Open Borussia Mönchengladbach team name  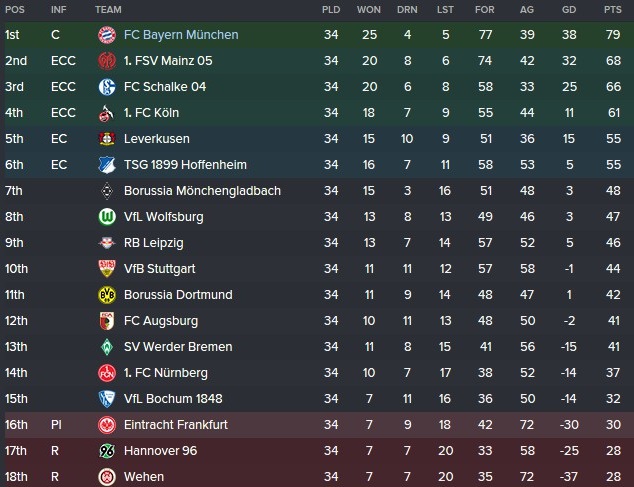(202, 191)
